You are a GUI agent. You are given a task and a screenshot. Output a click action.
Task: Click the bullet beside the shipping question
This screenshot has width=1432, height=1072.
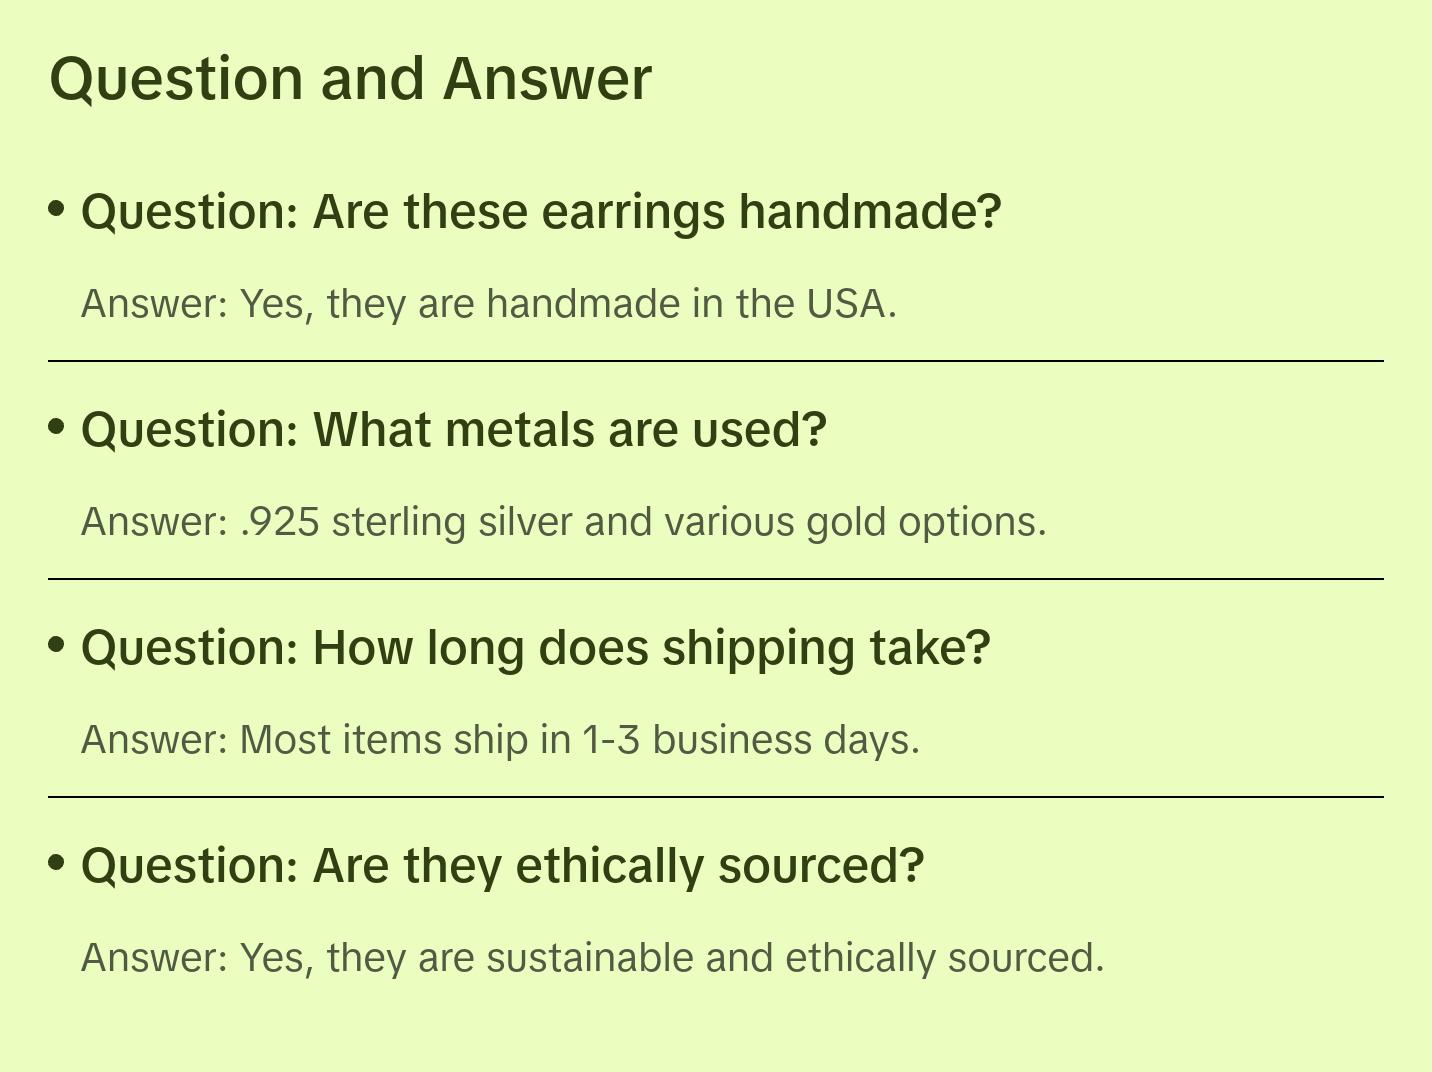coord(57,645)
